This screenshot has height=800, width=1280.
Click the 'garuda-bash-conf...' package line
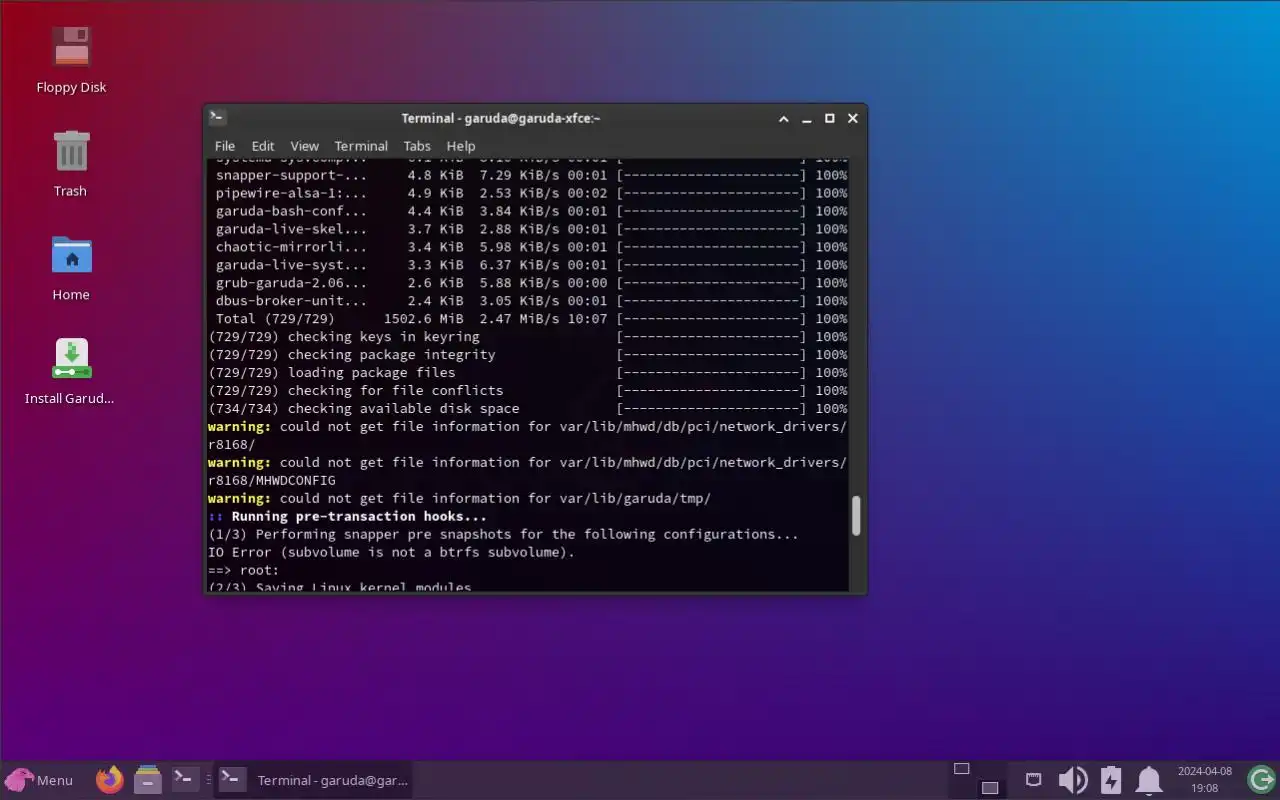click(527, 211)
